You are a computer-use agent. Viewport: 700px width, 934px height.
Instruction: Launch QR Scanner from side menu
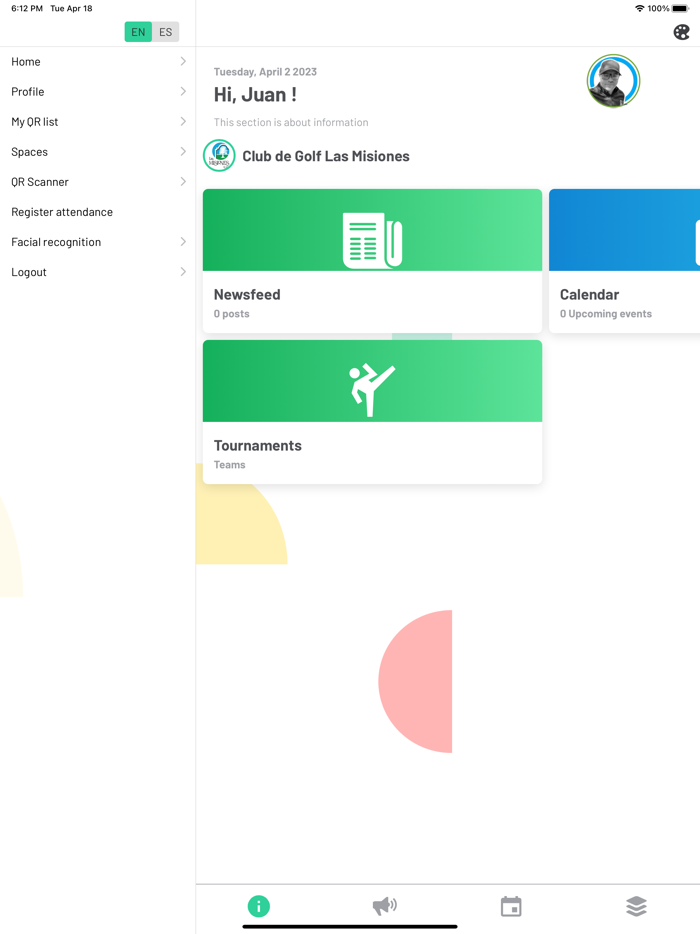[x=98, y=182]
